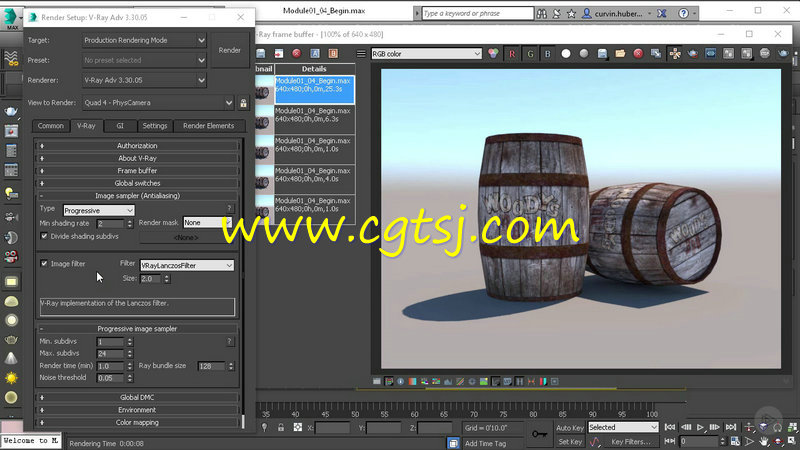
Task: Toggle the Image filter checkbox
Action: [x=44, y=263]
